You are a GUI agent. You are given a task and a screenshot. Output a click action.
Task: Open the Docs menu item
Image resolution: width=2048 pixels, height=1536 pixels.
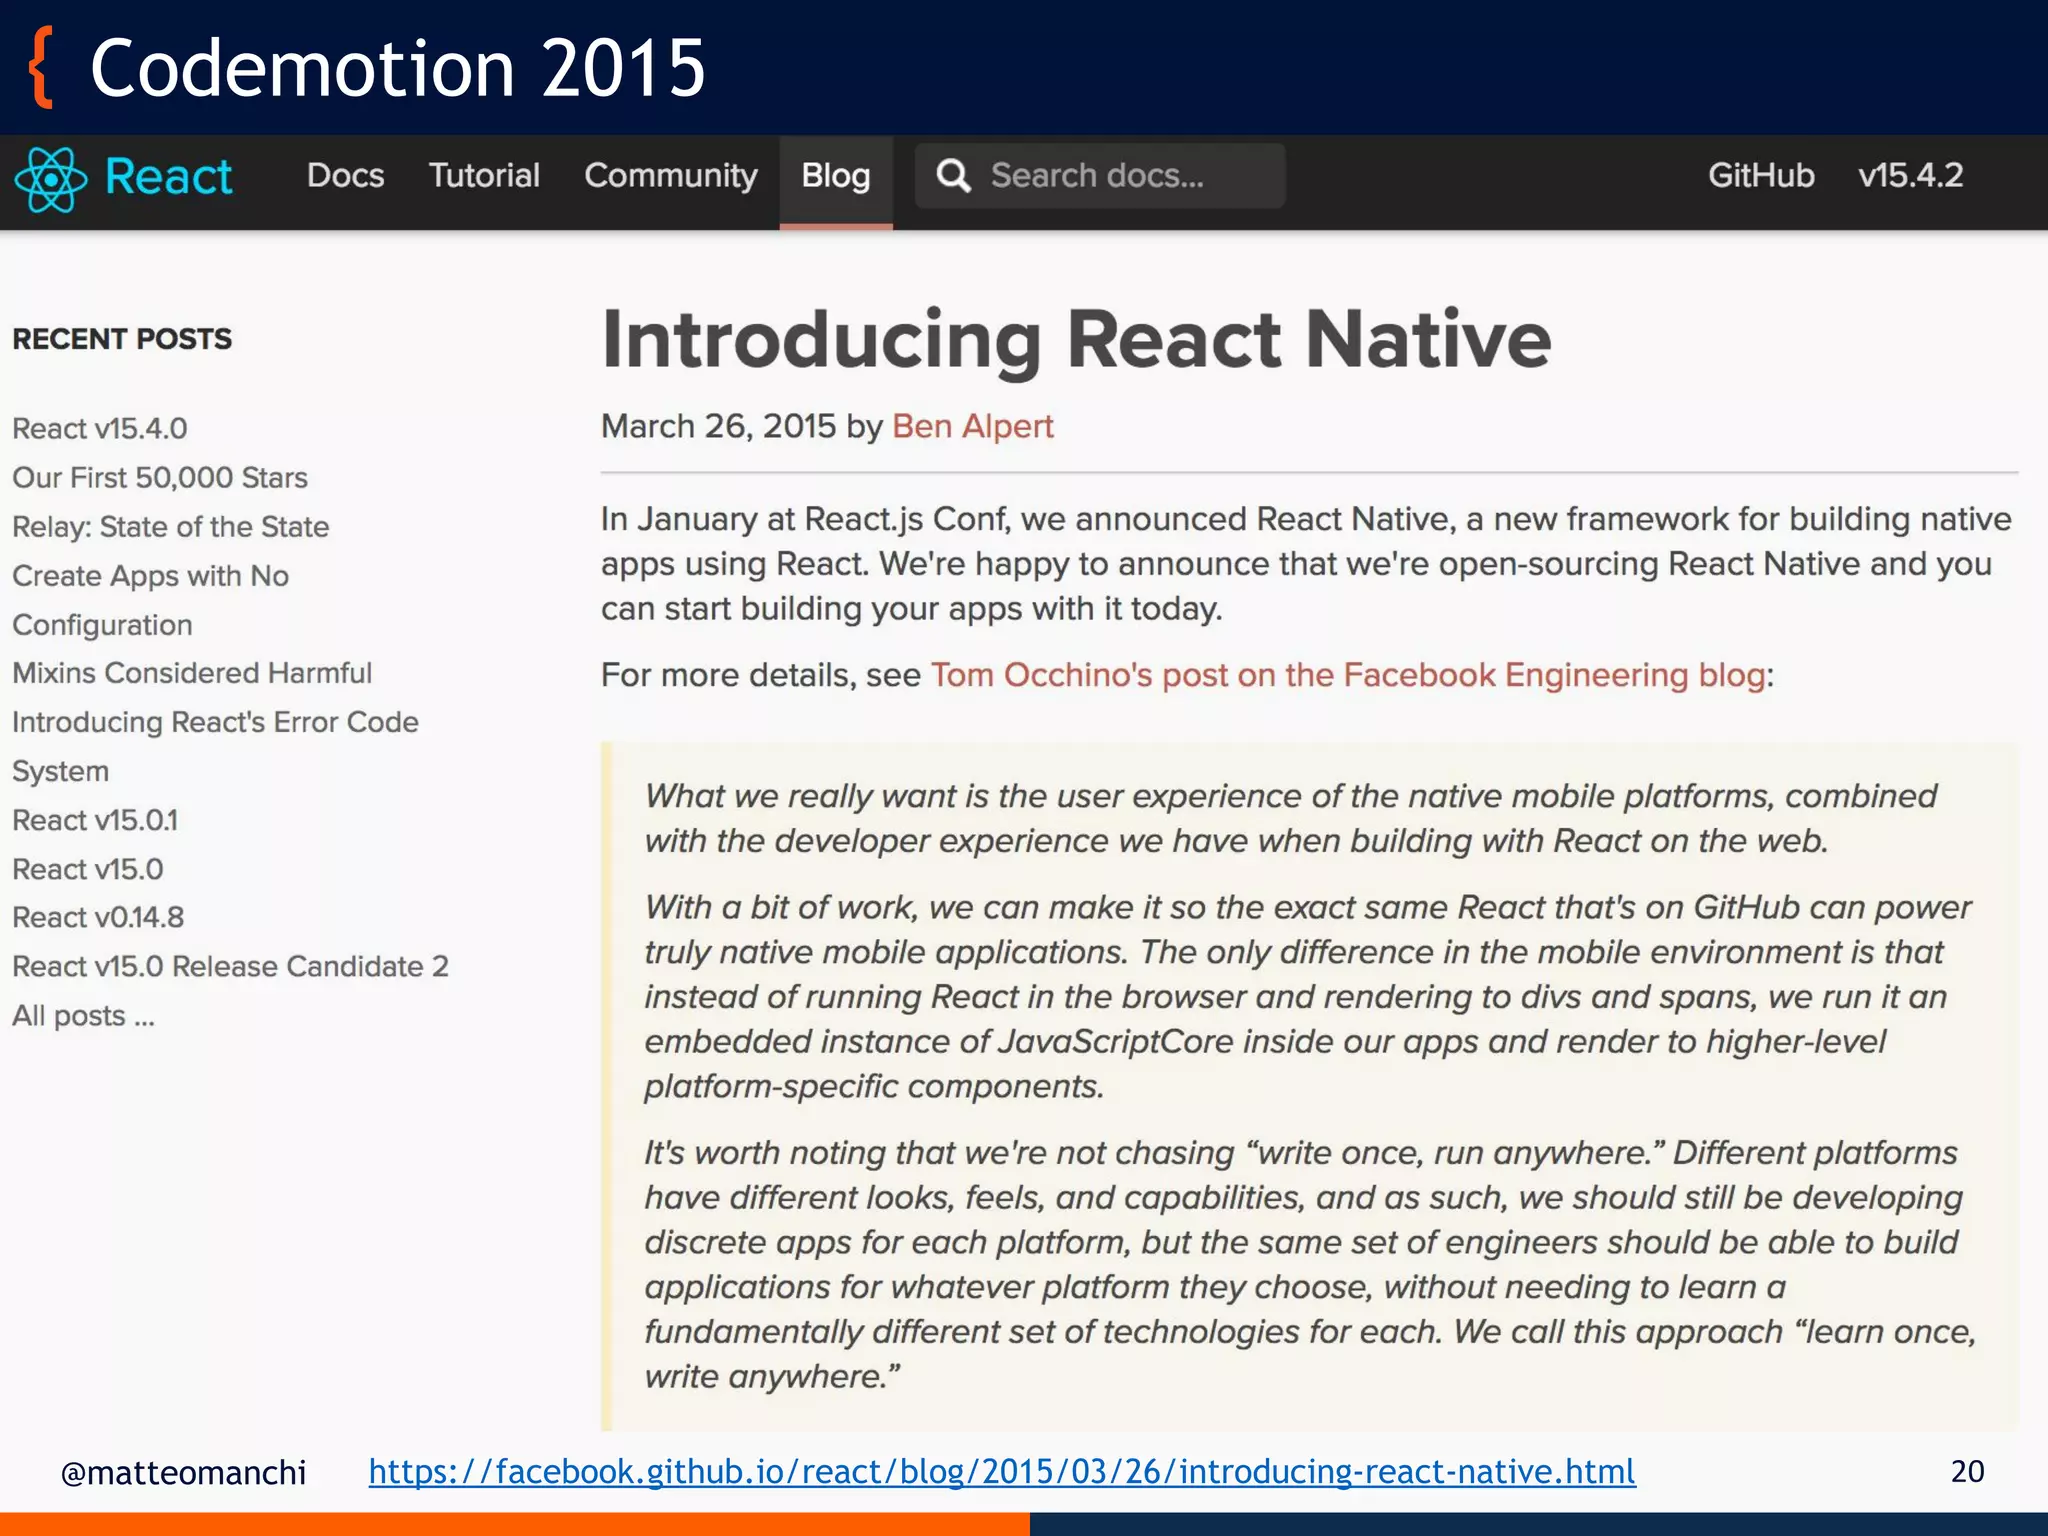[x=345, y=176]
